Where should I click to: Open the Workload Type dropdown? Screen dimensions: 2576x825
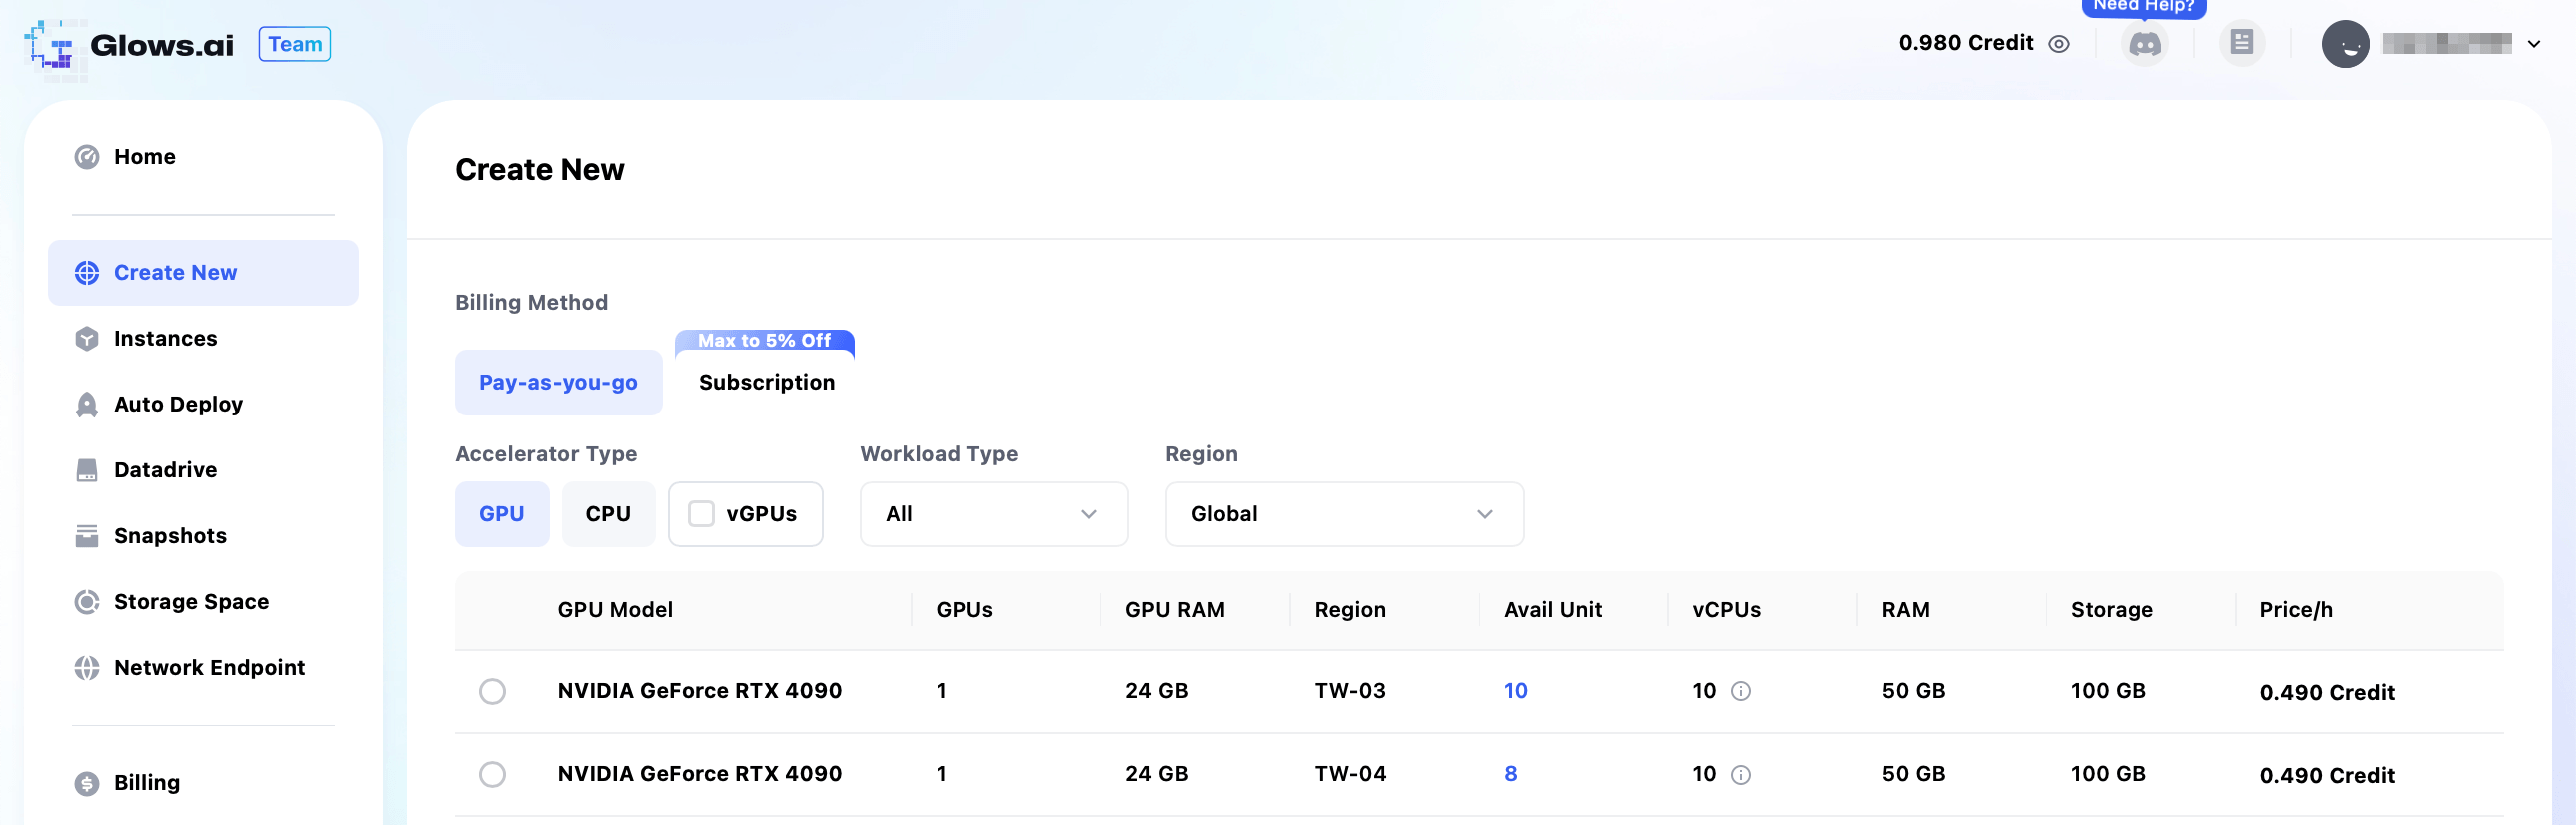tap(994, 514)
